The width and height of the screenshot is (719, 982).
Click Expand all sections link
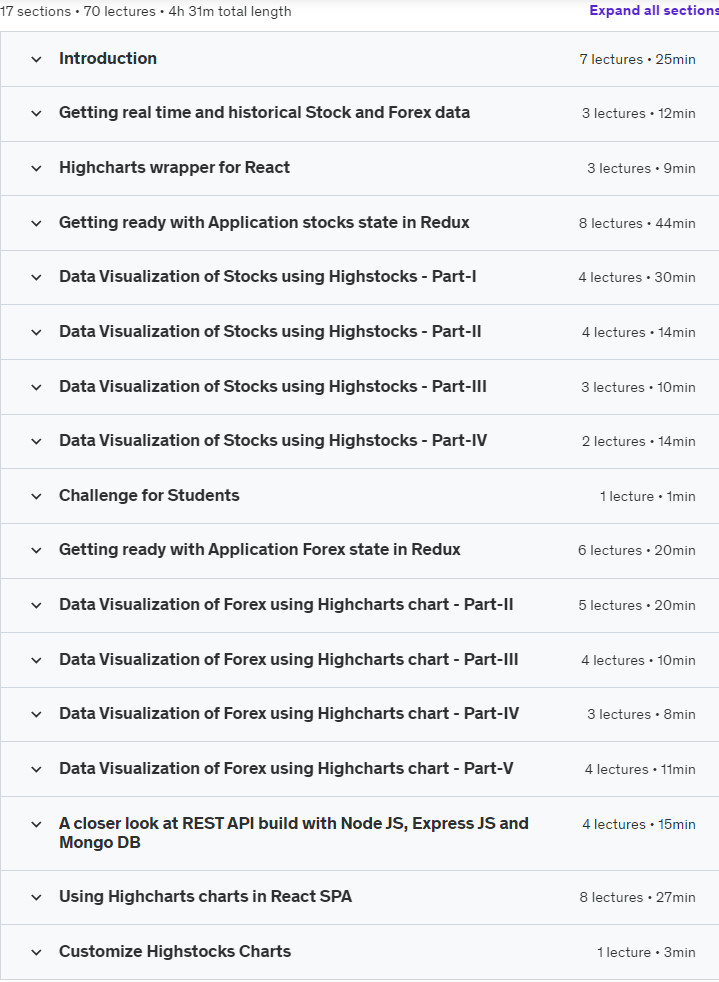[654, 11]
